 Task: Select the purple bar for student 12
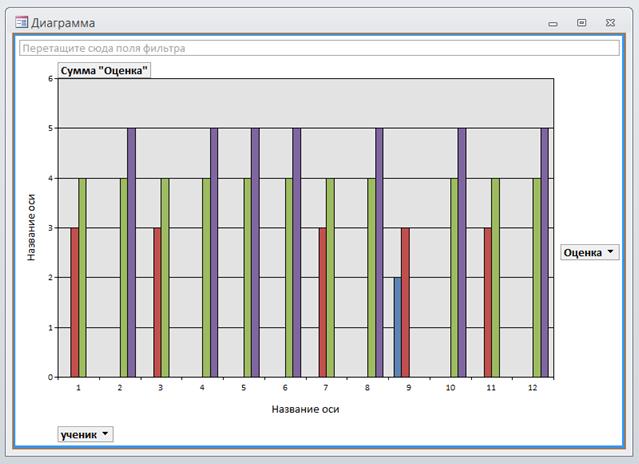[545, 253]
